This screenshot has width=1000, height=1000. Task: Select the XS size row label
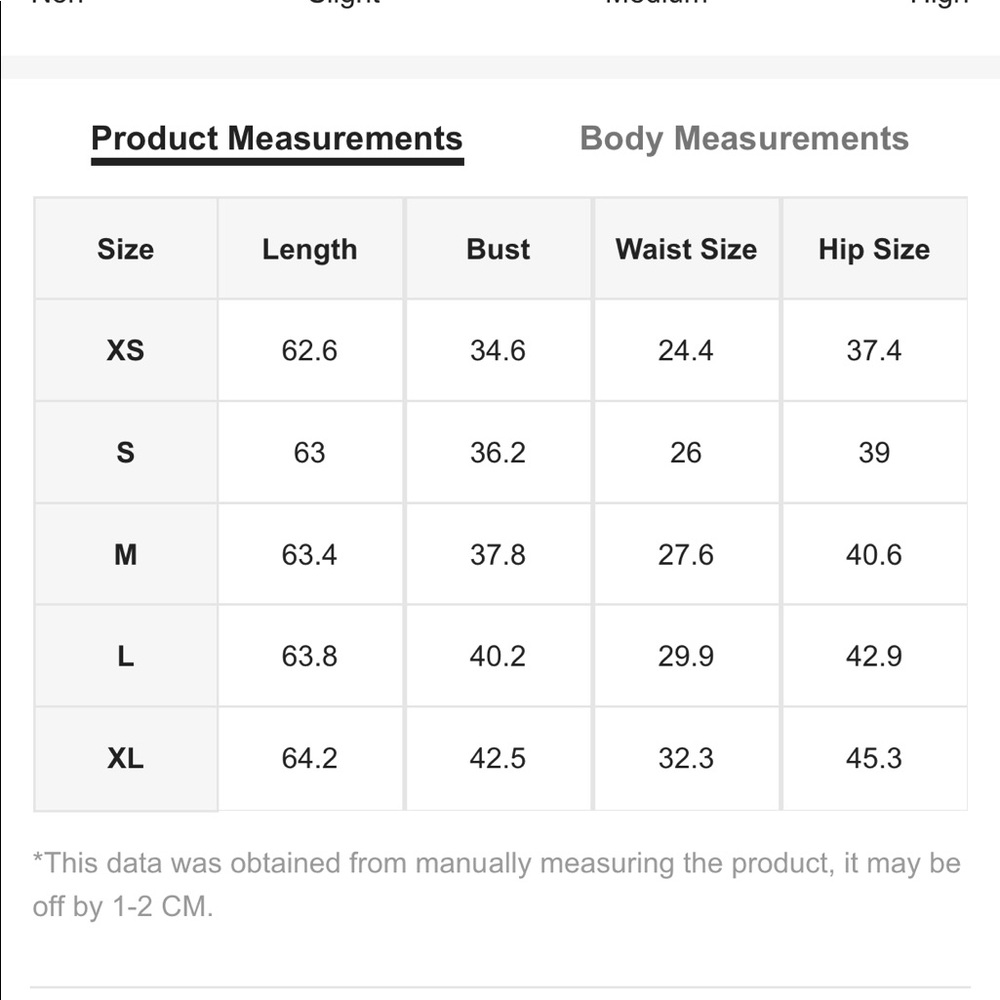(126, 351)
